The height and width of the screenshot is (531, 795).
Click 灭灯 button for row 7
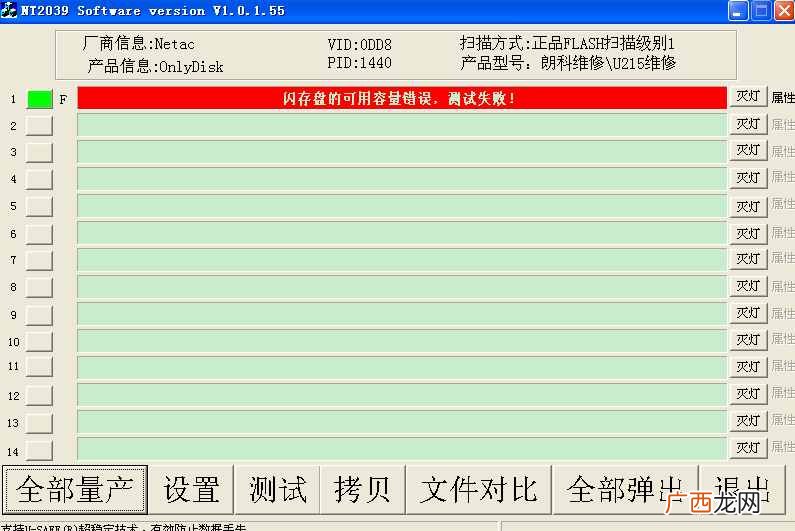(x=748, y=259)
